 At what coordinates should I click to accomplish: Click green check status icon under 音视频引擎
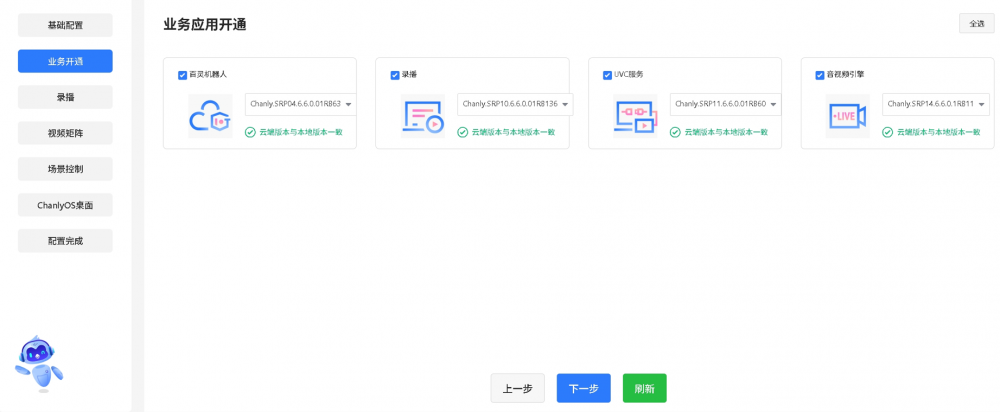(888, 132)
